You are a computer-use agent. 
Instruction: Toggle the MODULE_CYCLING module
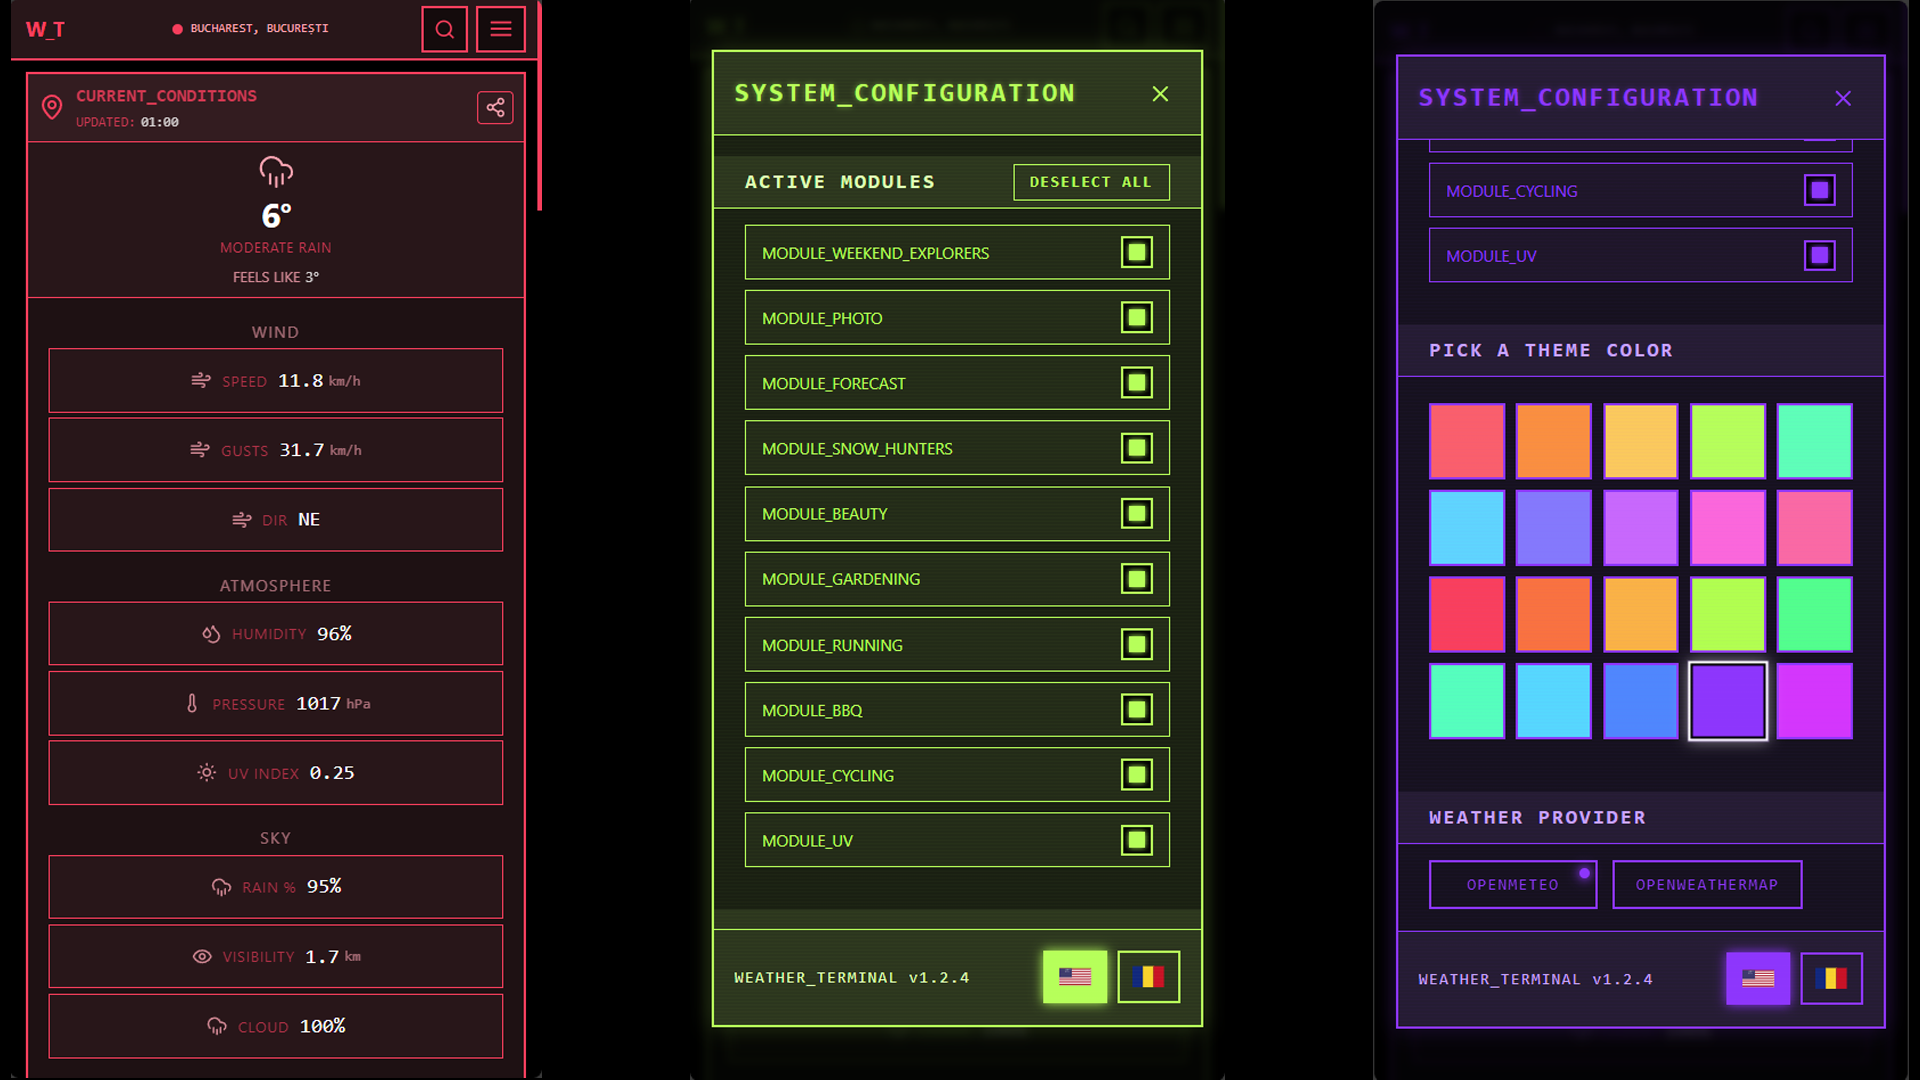(x=1136, y=775)
